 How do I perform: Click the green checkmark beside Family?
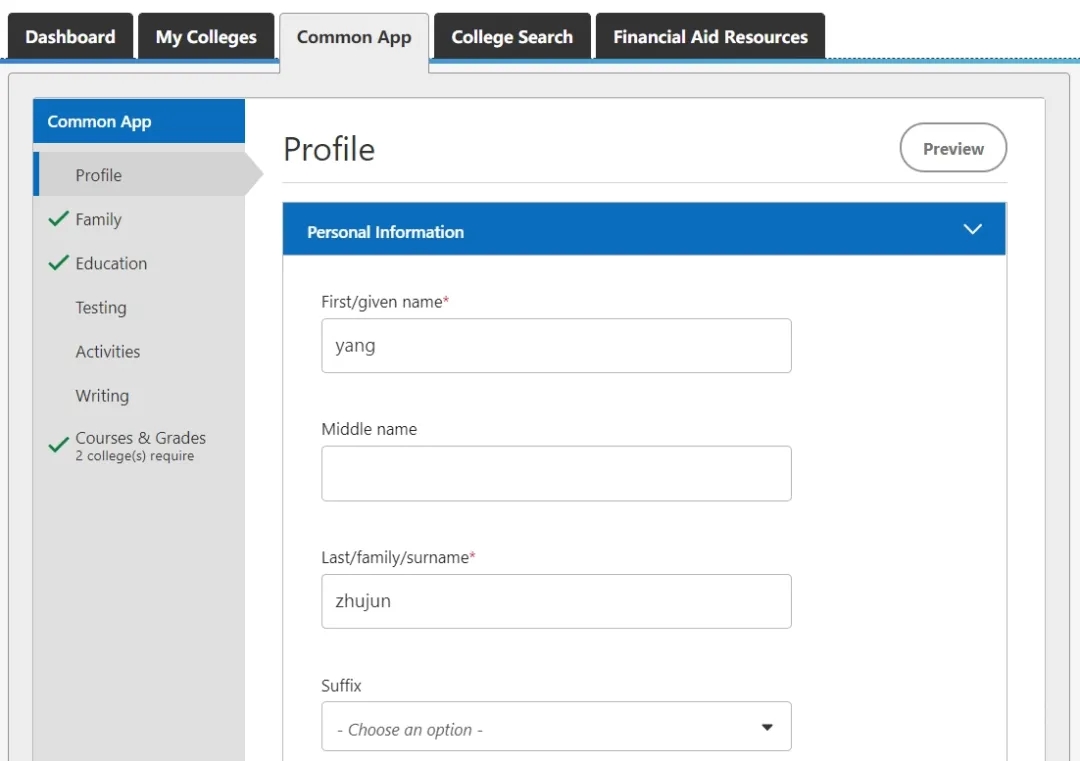pyautogui.click(x=58, y=219)
